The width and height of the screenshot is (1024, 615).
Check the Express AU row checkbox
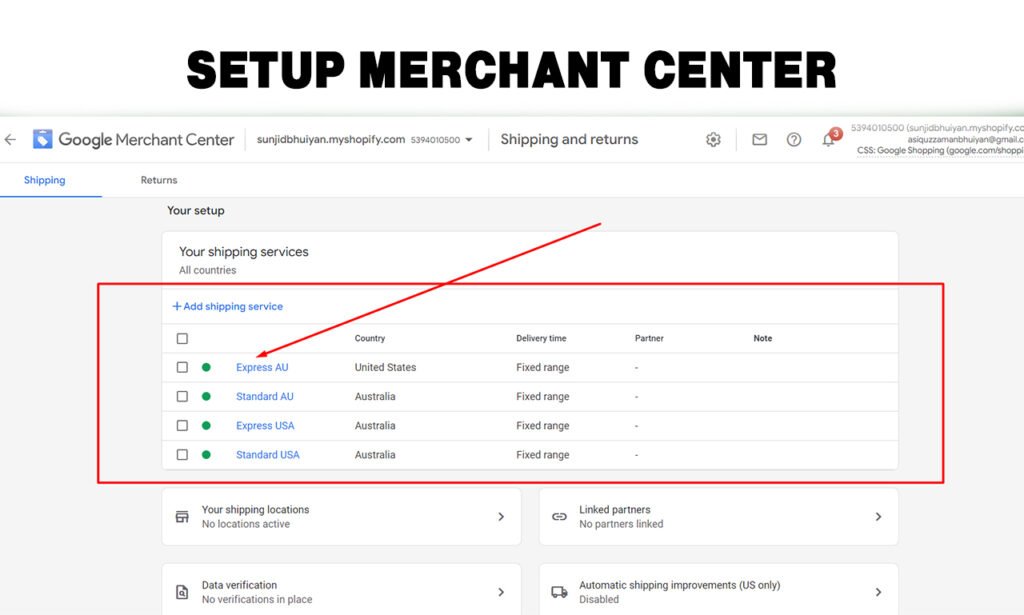coord(182,367)
